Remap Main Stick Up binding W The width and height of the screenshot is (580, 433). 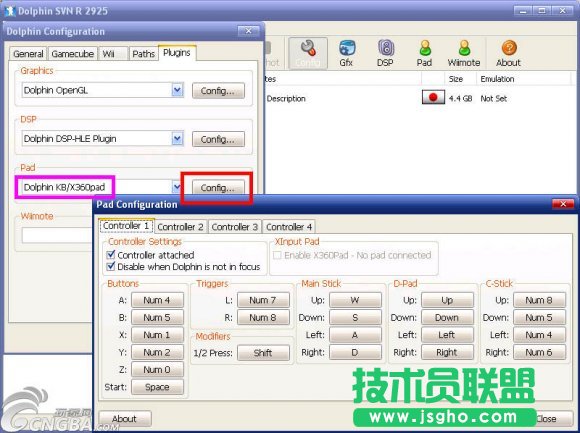tap(355, 300)
